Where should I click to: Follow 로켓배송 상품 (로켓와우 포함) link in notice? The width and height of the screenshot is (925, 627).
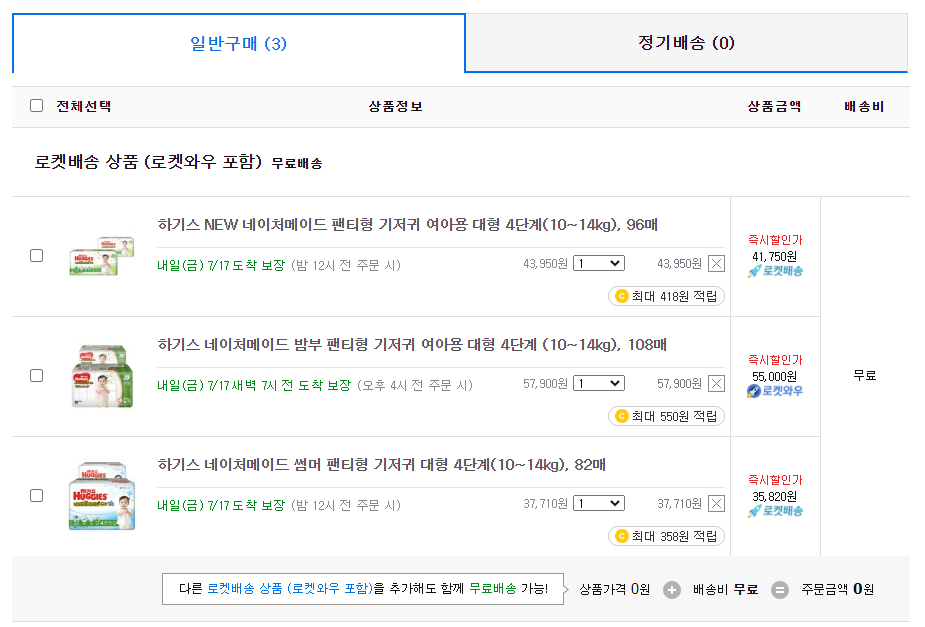[290, 589]
